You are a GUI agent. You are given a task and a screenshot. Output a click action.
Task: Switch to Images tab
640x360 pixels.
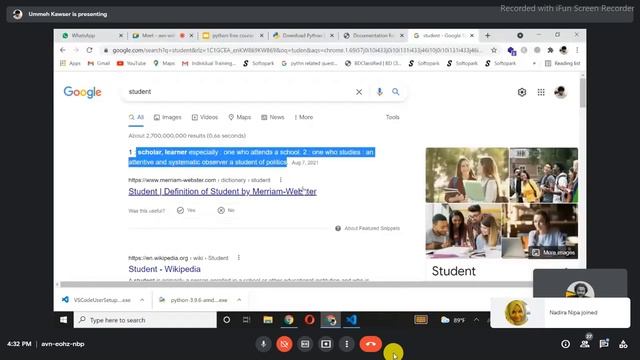pyautogui.click(x=167, y=118)
